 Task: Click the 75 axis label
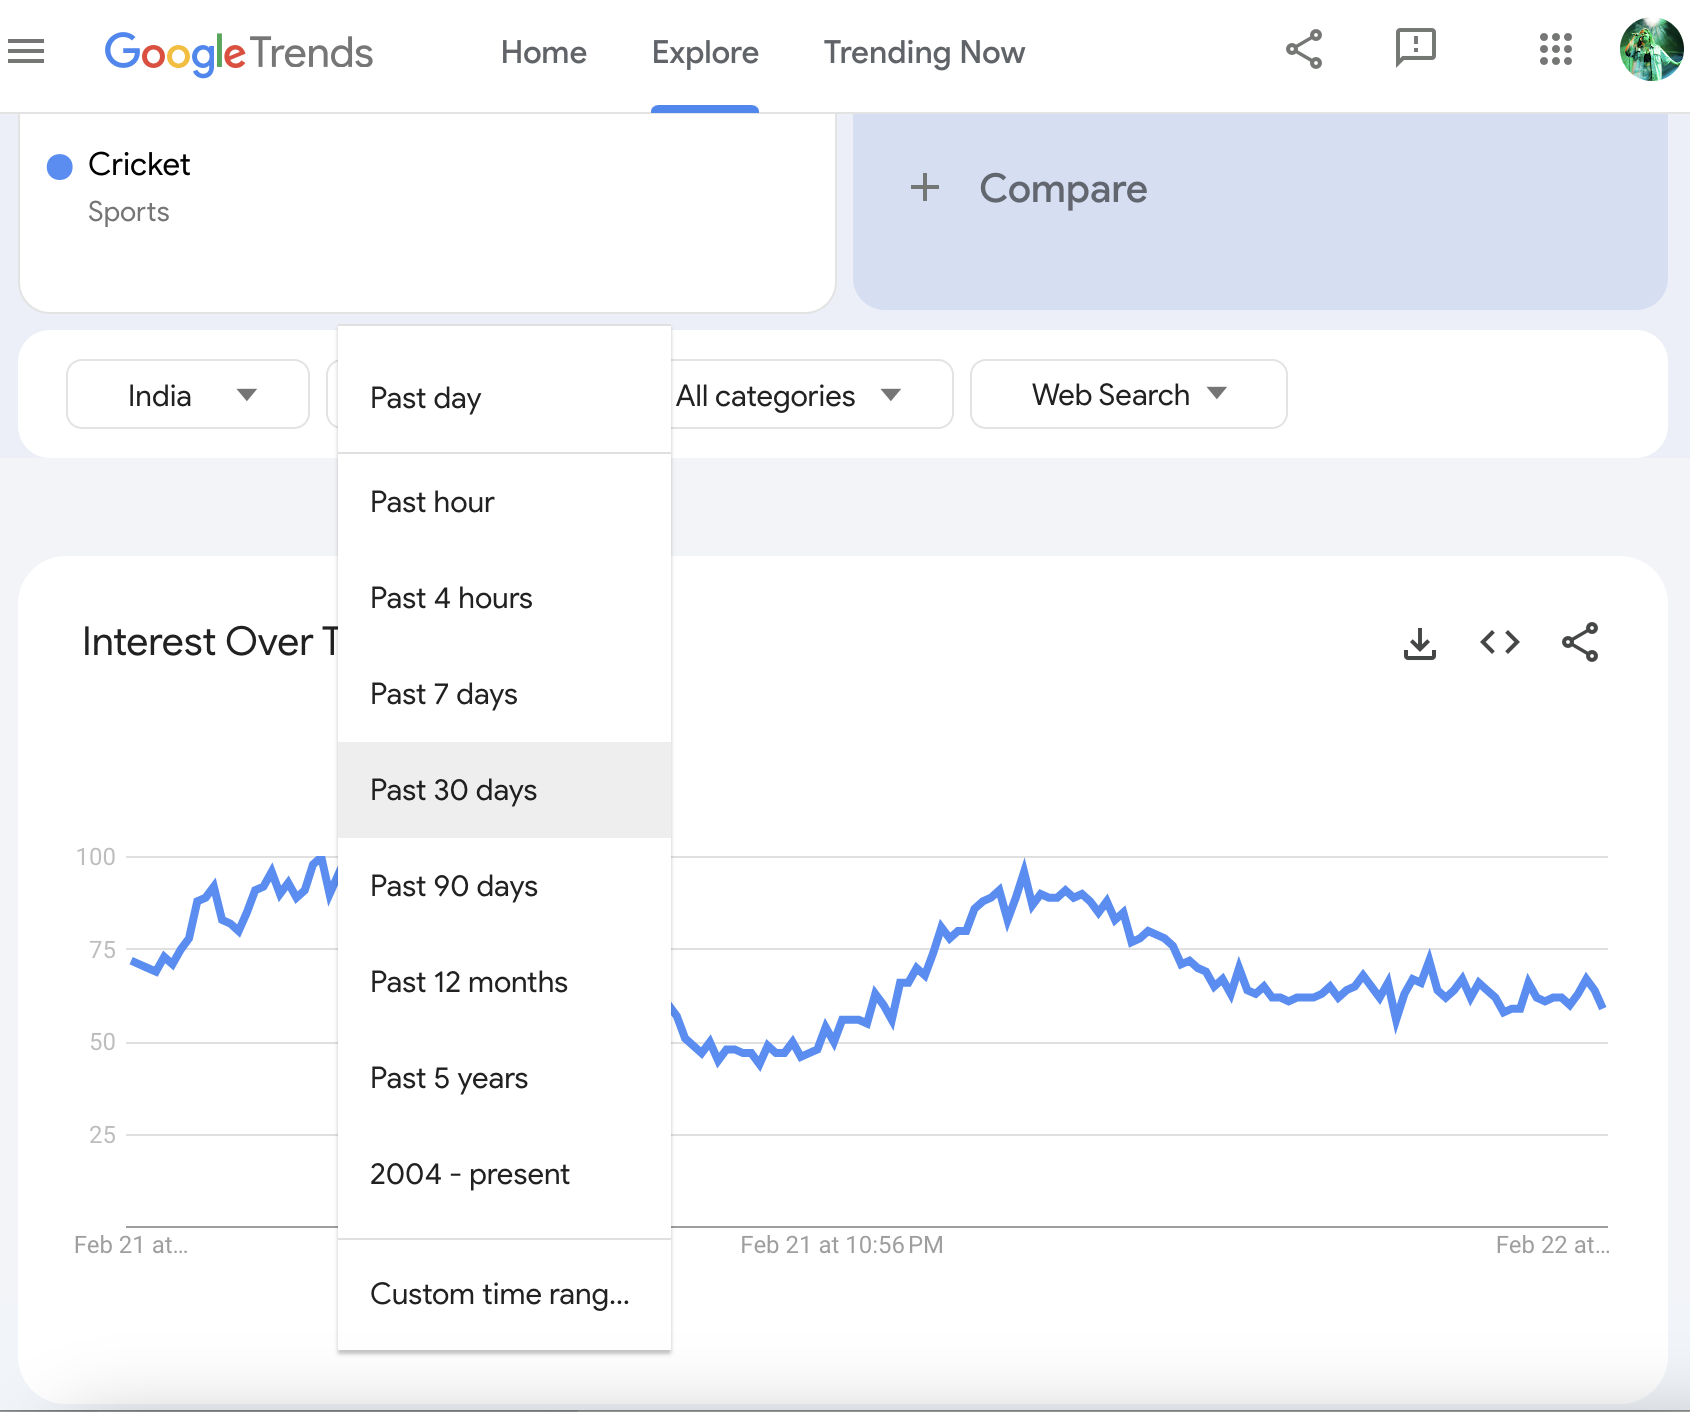tap(103, 950)
